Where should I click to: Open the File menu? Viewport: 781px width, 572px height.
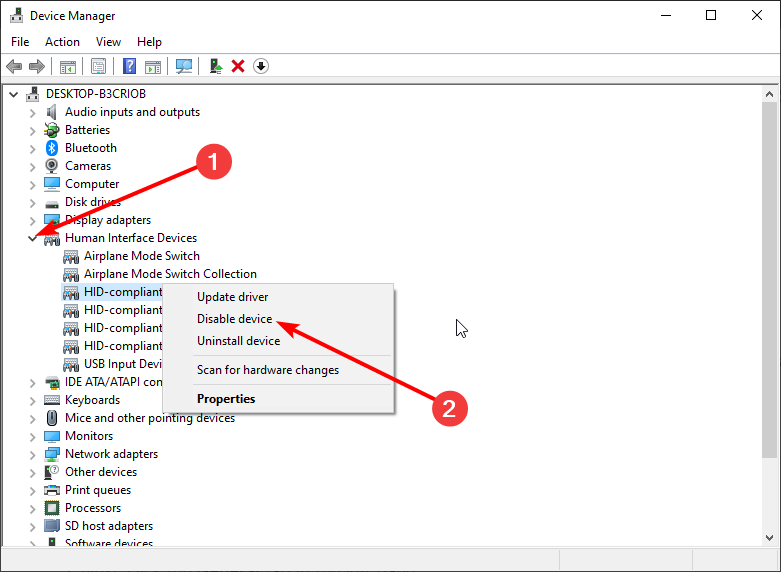[x=20, y=42]
